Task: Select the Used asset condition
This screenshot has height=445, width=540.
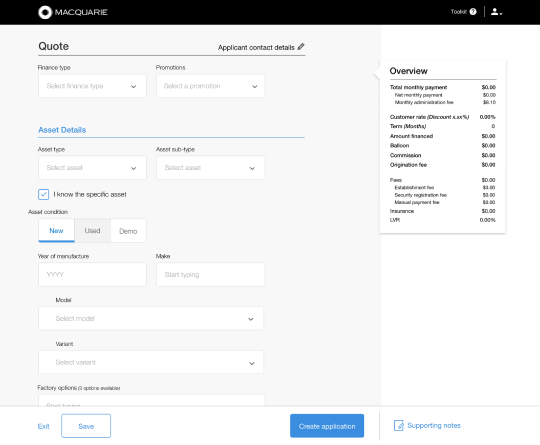Action: click(x=92, y=230)
